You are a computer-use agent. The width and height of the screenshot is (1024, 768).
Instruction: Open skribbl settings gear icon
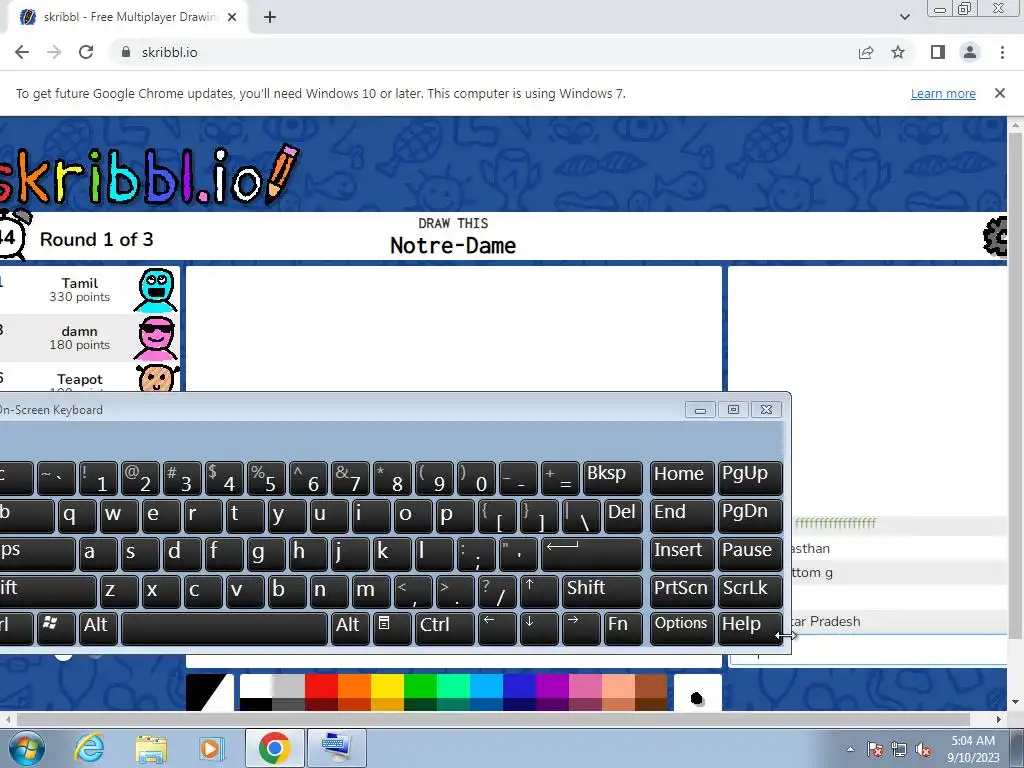point(995,236)
